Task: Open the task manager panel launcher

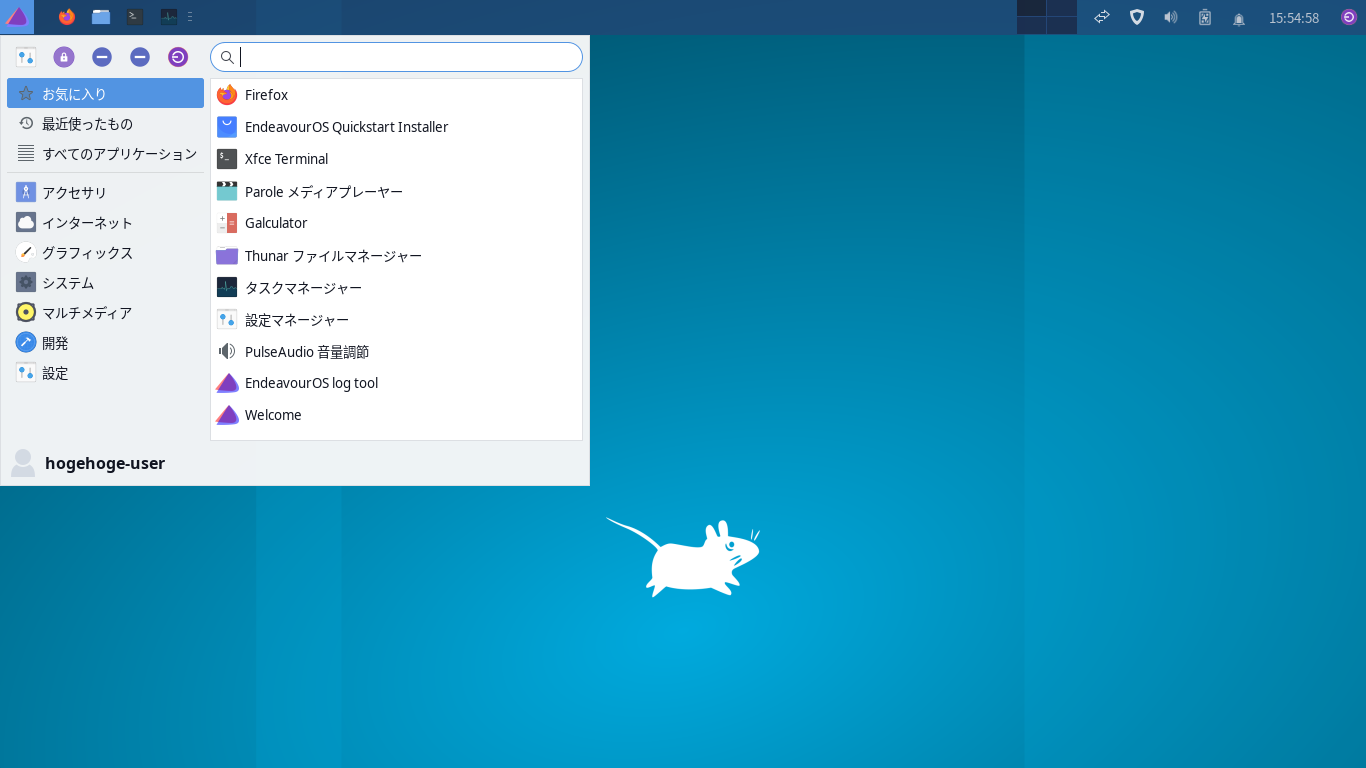Action: point(169,17)
